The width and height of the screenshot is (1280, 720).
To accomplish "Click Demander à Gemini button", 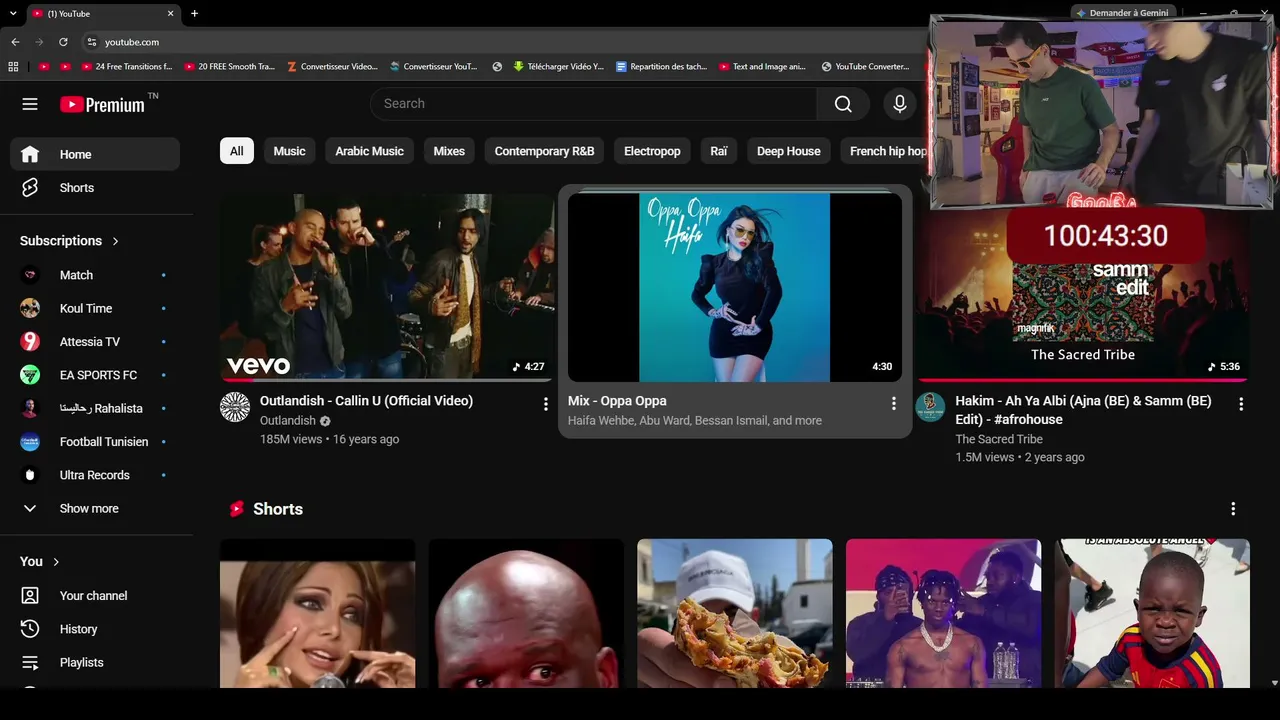I will (x=1121, y=13).
